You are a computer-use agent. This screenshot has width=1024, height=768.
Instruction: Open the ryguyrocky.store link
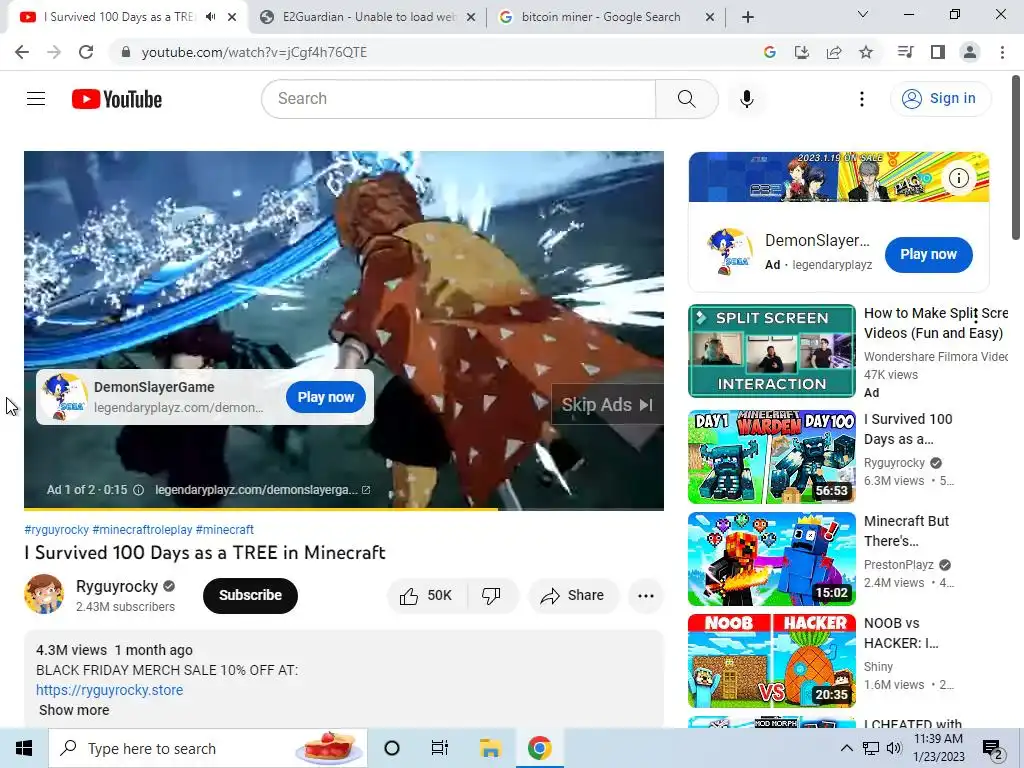(x=110, y=690)
